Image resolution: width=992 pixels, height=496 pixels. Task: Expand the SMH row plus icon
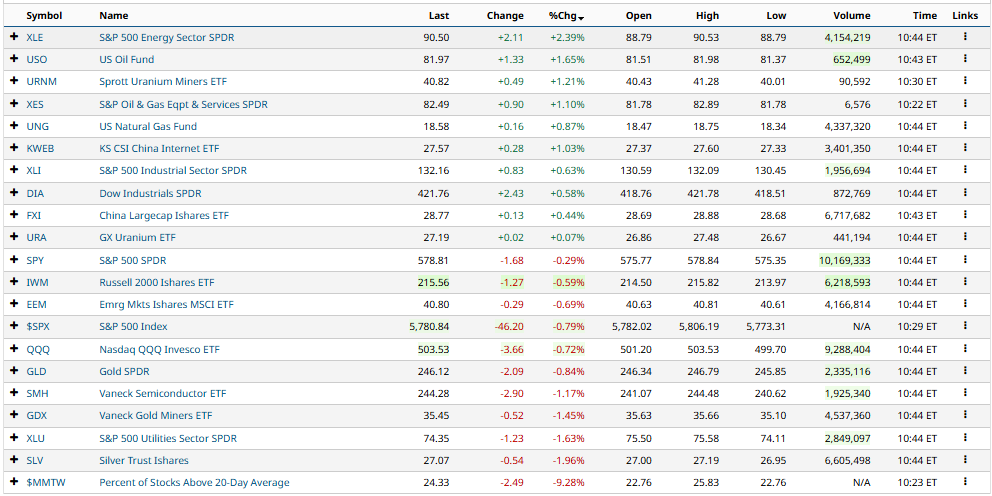14,393
